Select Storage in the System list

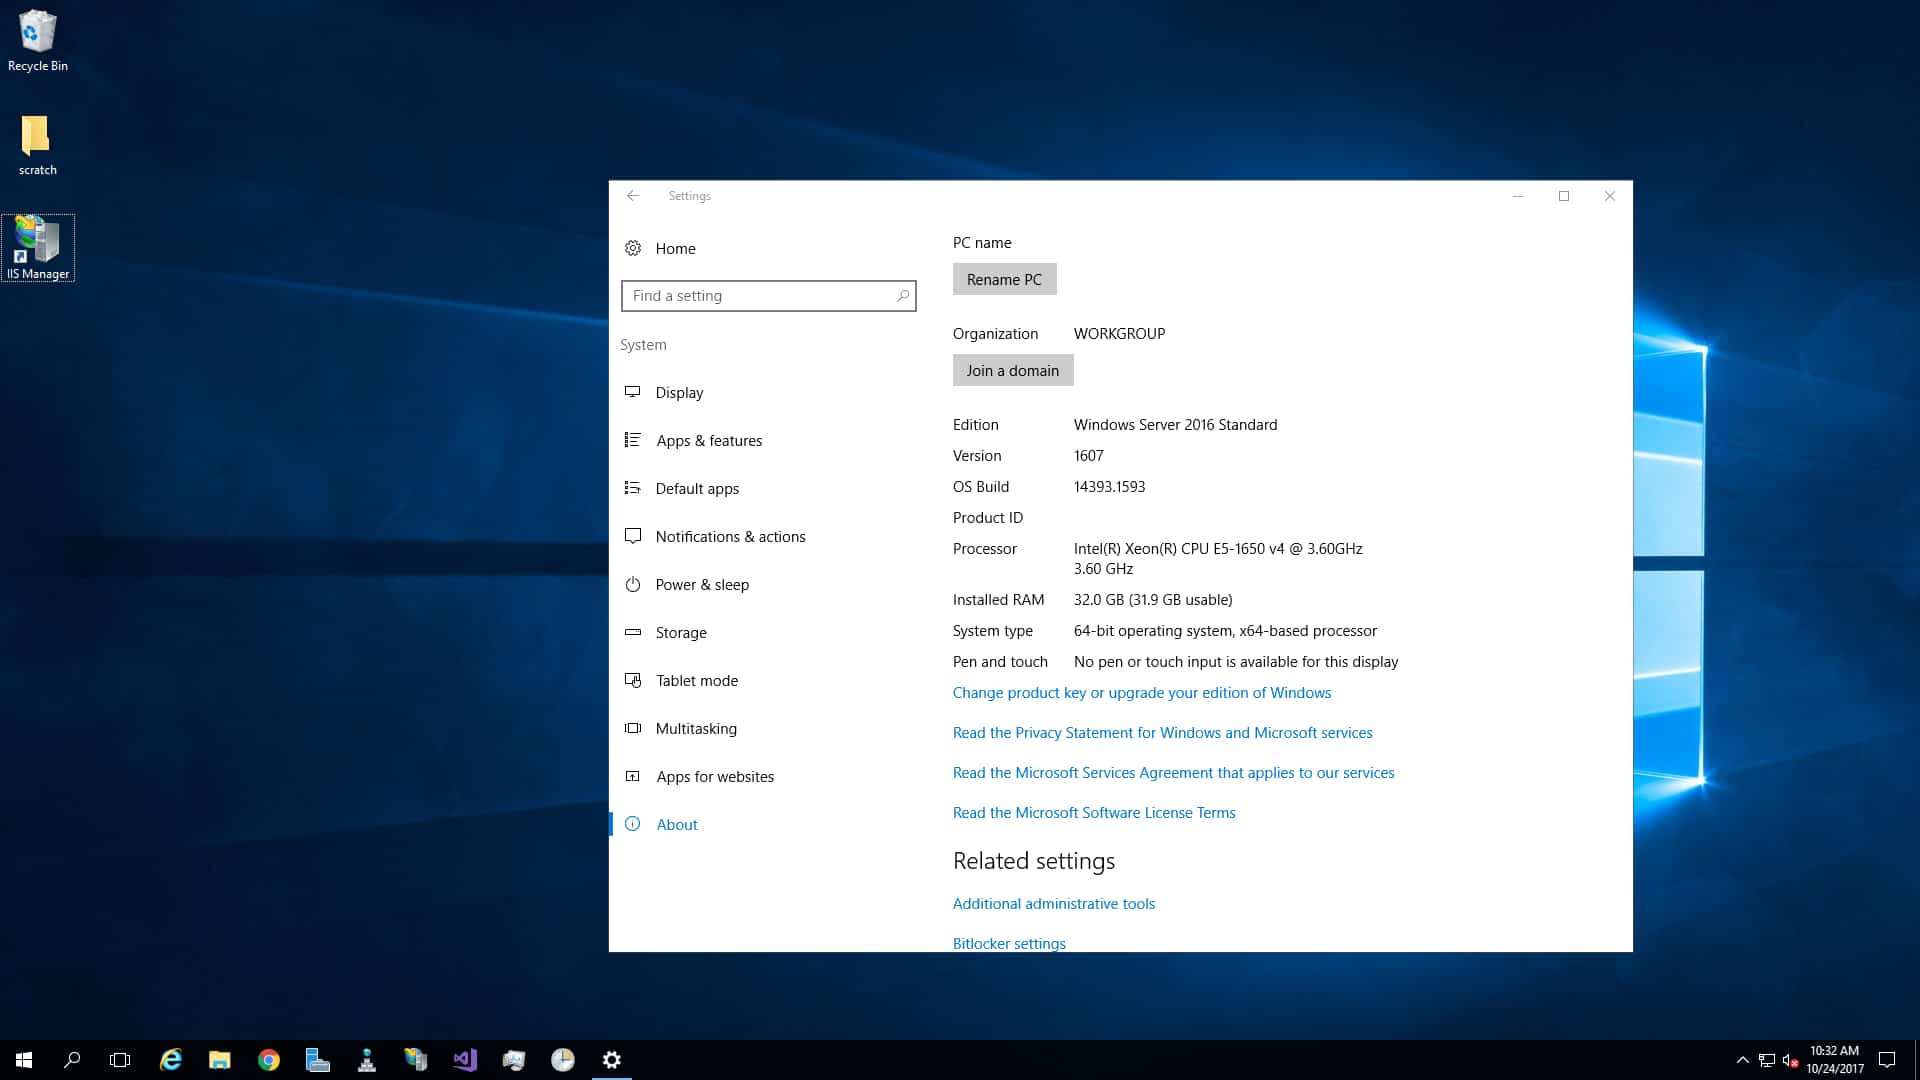[681, 632]
